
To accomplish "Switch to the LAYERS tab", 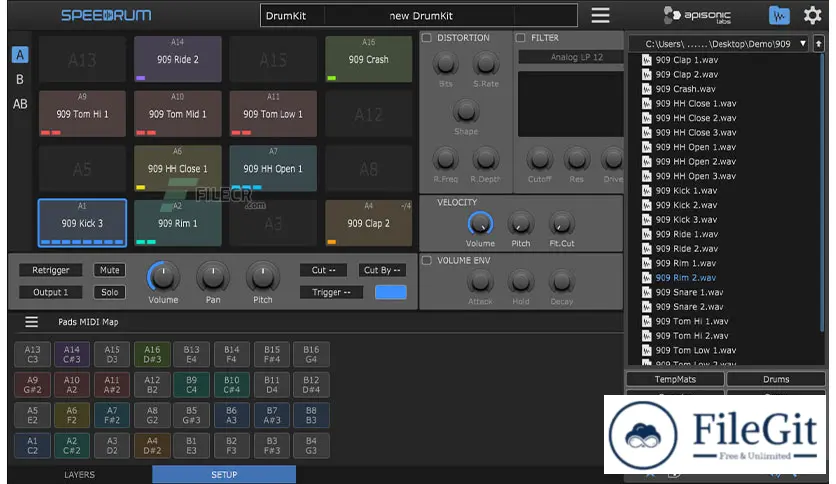I will point(79,474).
